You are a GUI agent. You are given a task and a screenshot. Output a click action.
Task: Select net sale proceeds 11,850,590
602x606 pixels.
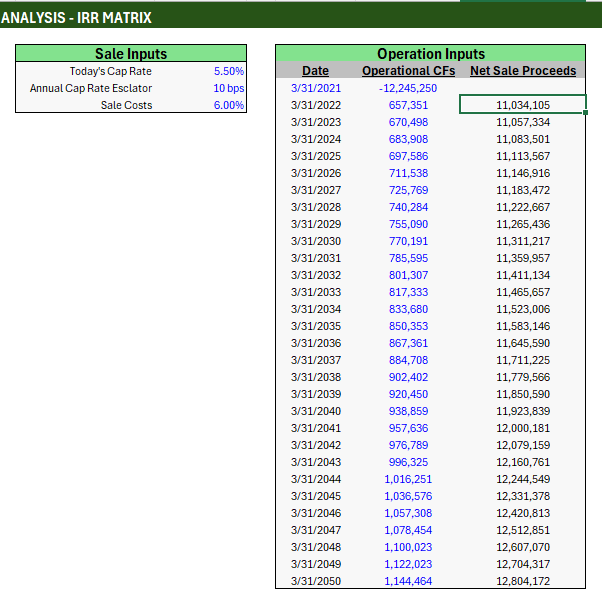click(x=523, y=394)
